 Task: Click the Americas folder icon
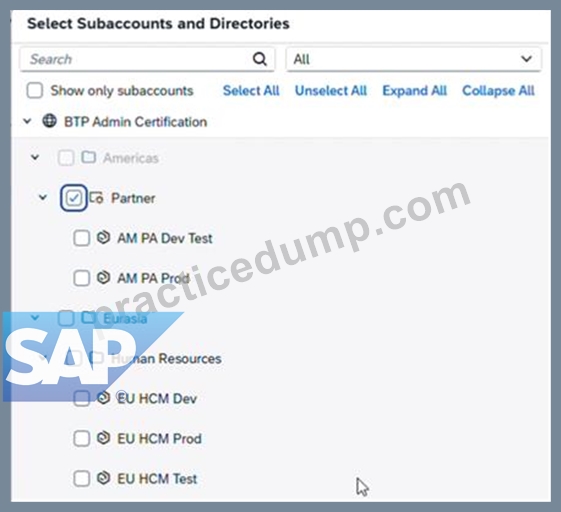pos(88,157)
